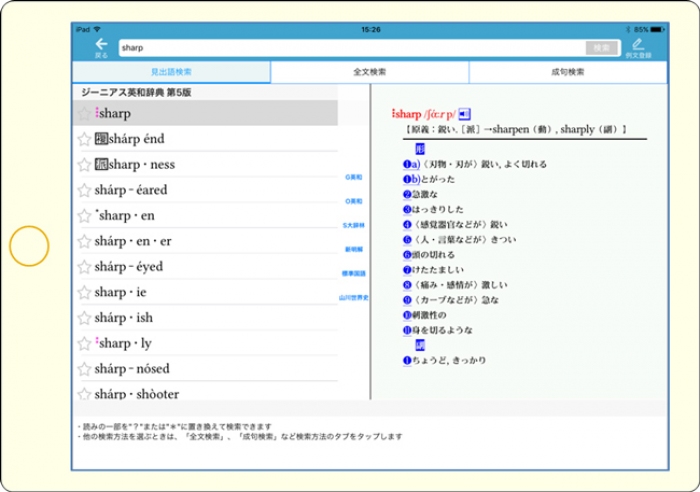Tap the 1a marker for 鋭い、よく切れる

click(x=410, y=164)
